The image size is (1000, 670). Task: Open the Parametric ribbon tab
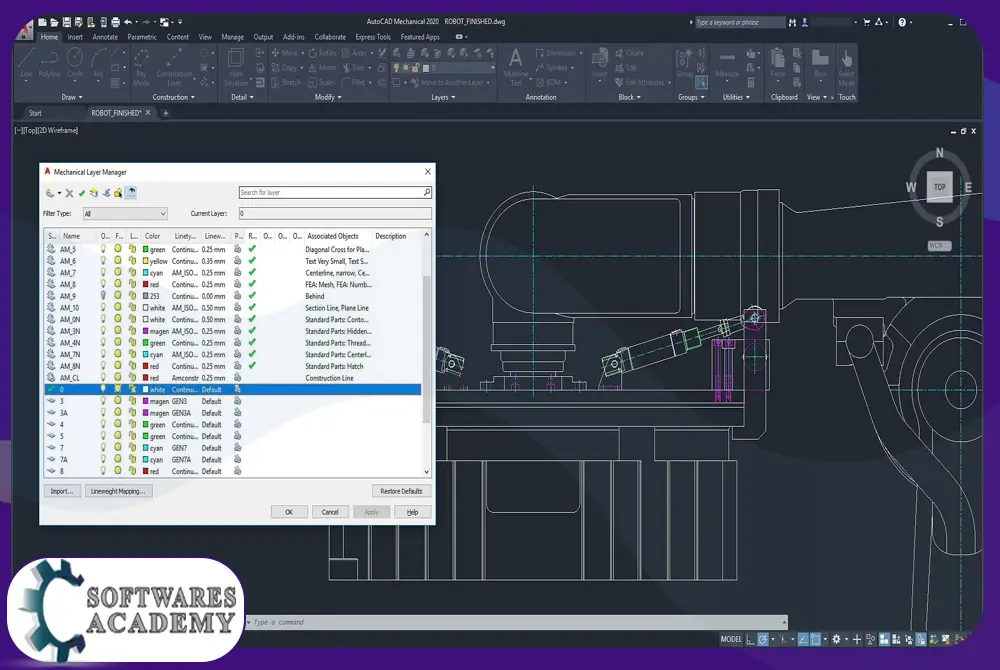click(142, 37)
